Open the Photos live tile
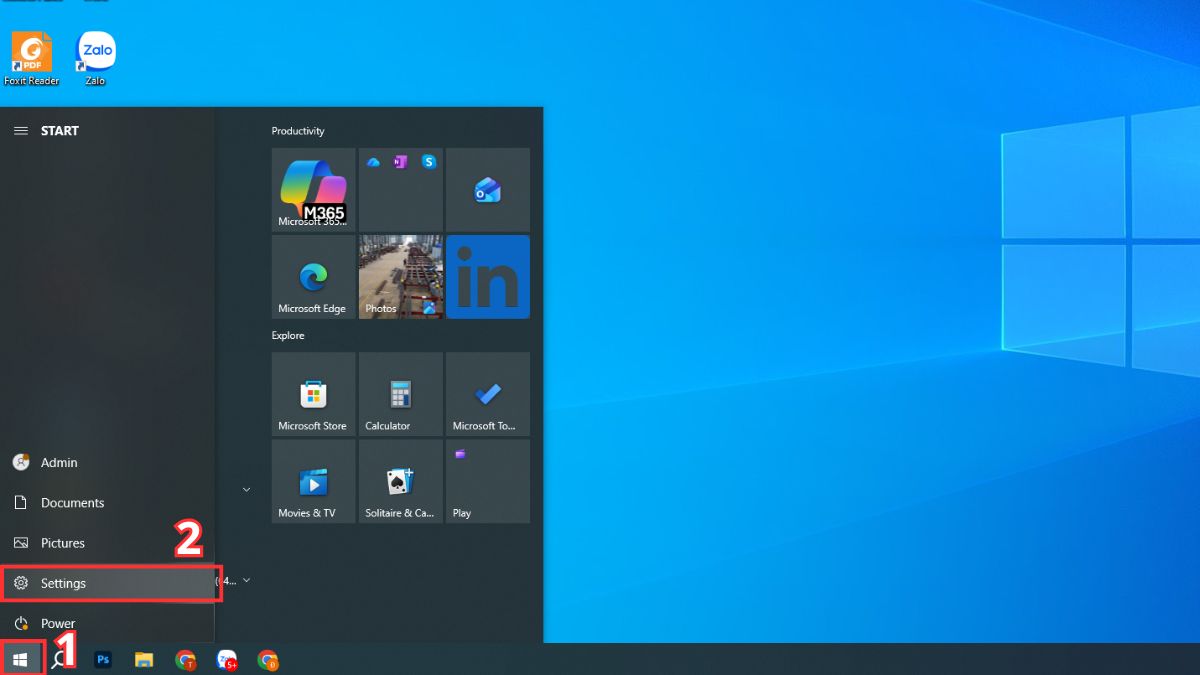Viewport: 1200px width, 675px height. pyautogui.click(x=401, y=277)
